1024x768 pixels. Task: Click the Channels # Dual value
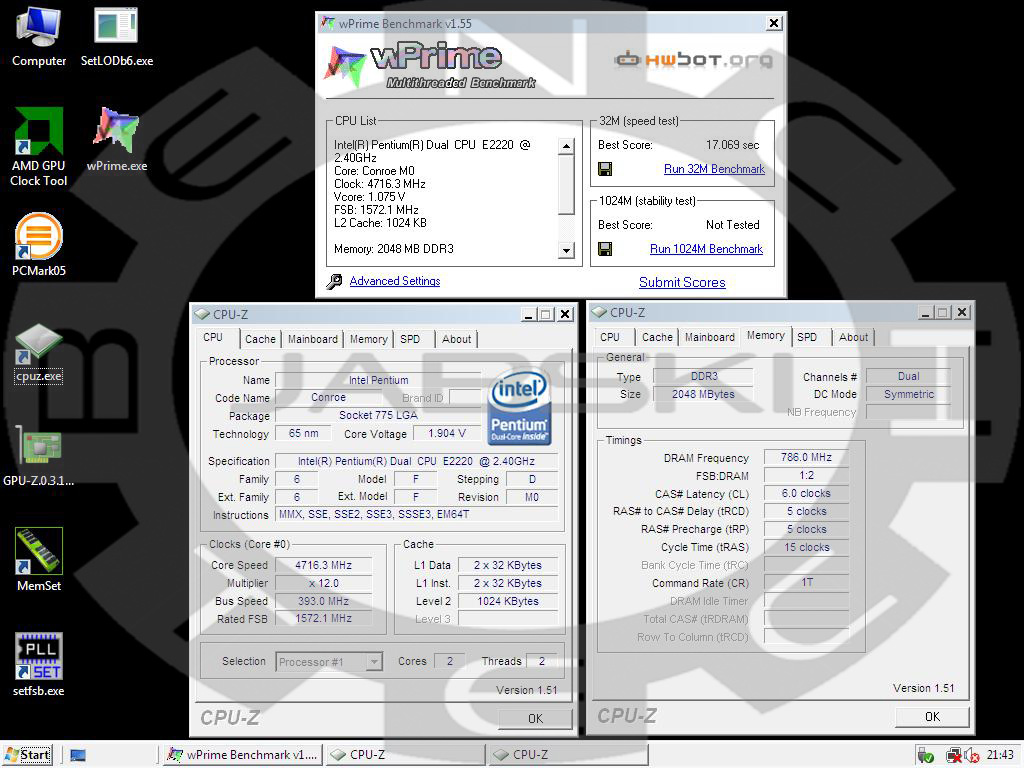coord(908,376)
